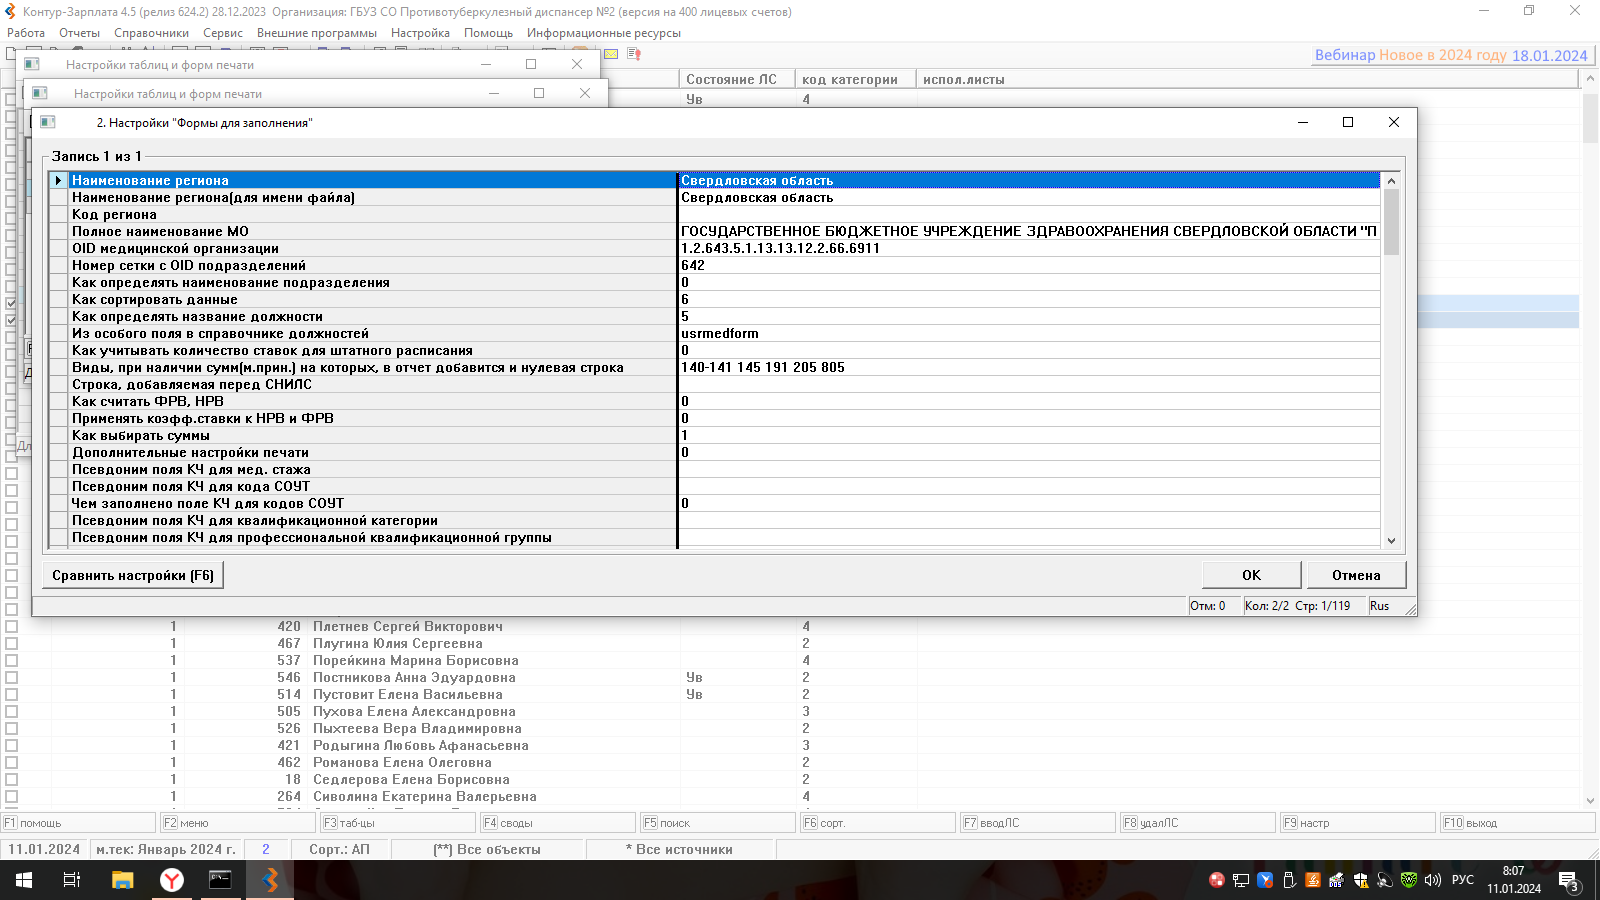
Task: Click the Отмена button
Action: pyautogui.click(x=1356, y=575)
